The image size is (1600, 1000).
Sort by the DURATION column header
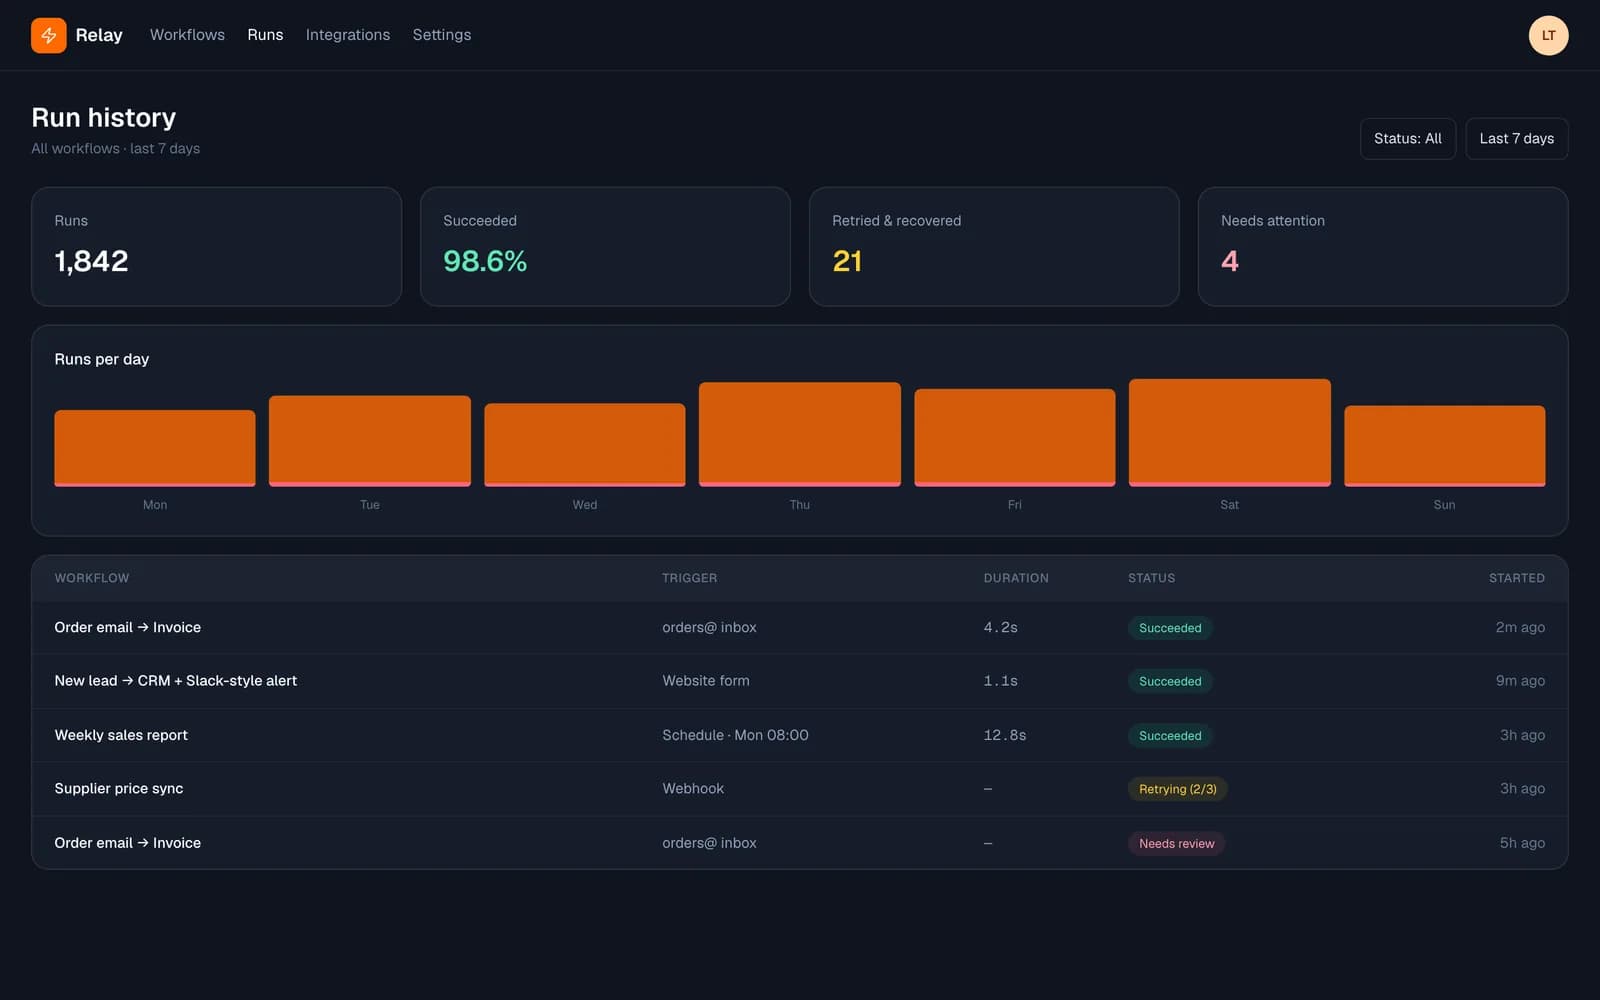(1016, 578)
